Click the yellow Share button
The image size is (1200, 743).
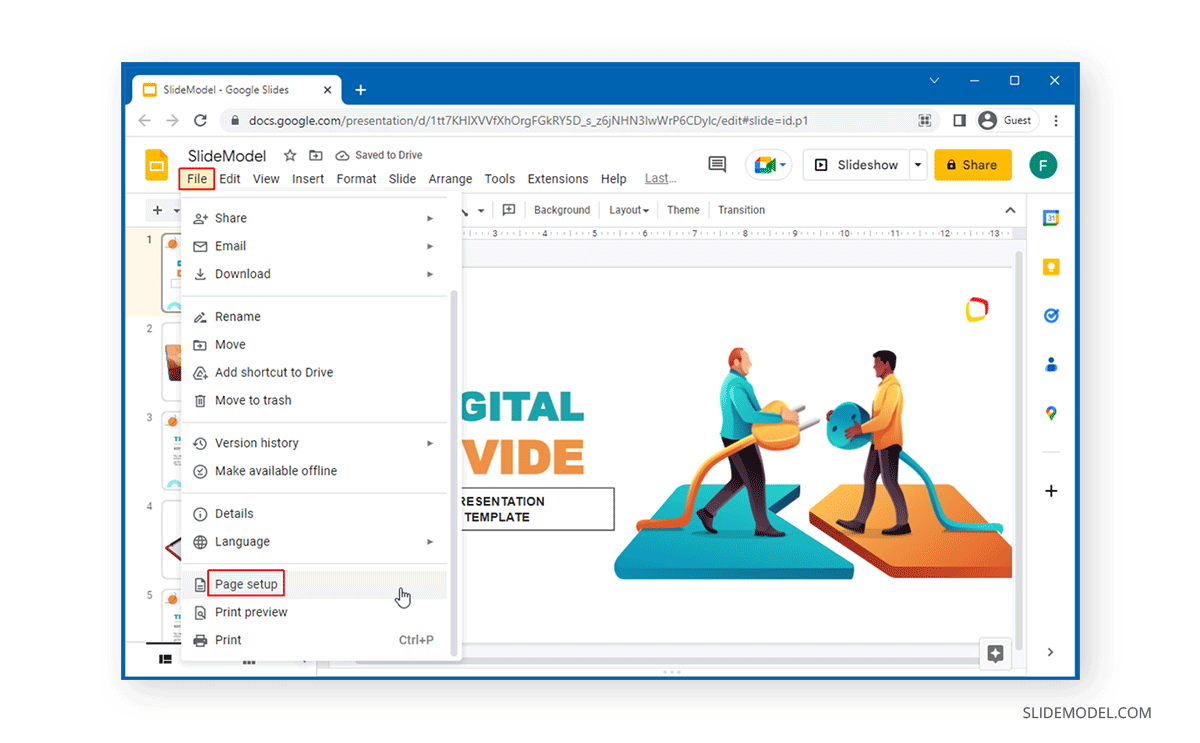coord(972,164)
